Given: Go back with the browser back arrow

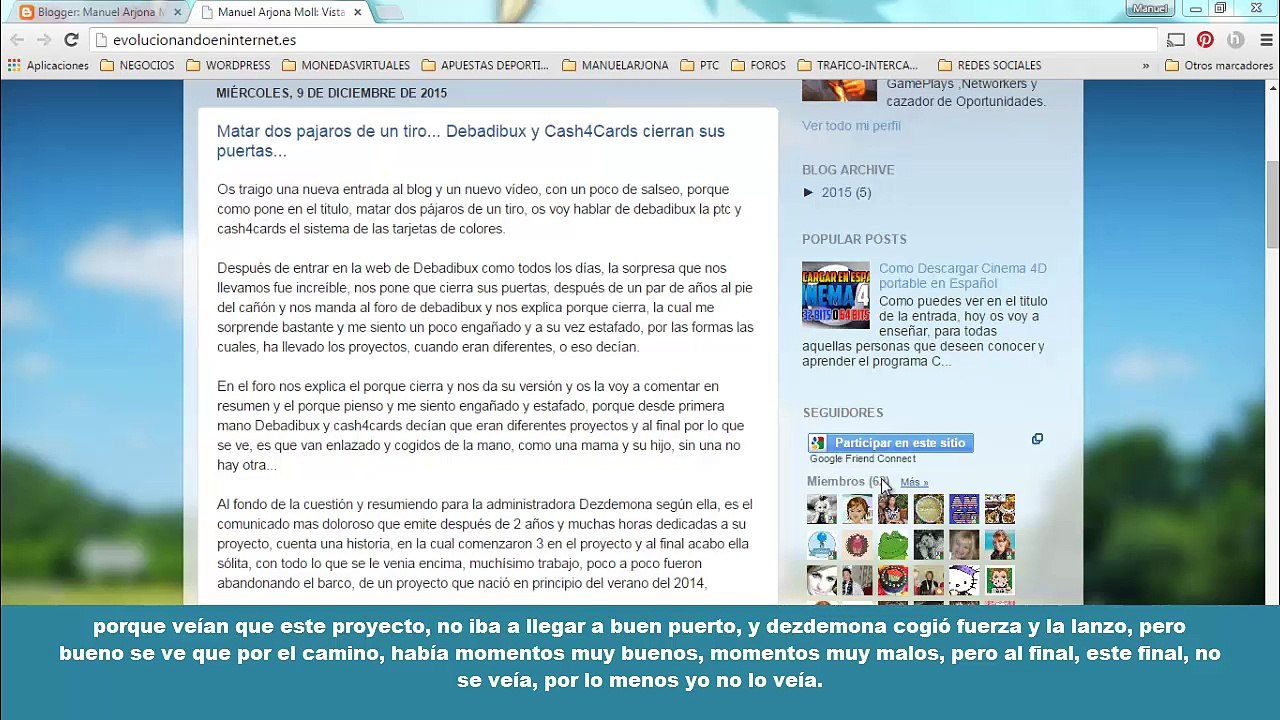Looking at the screenshot, I should (17, 40).
